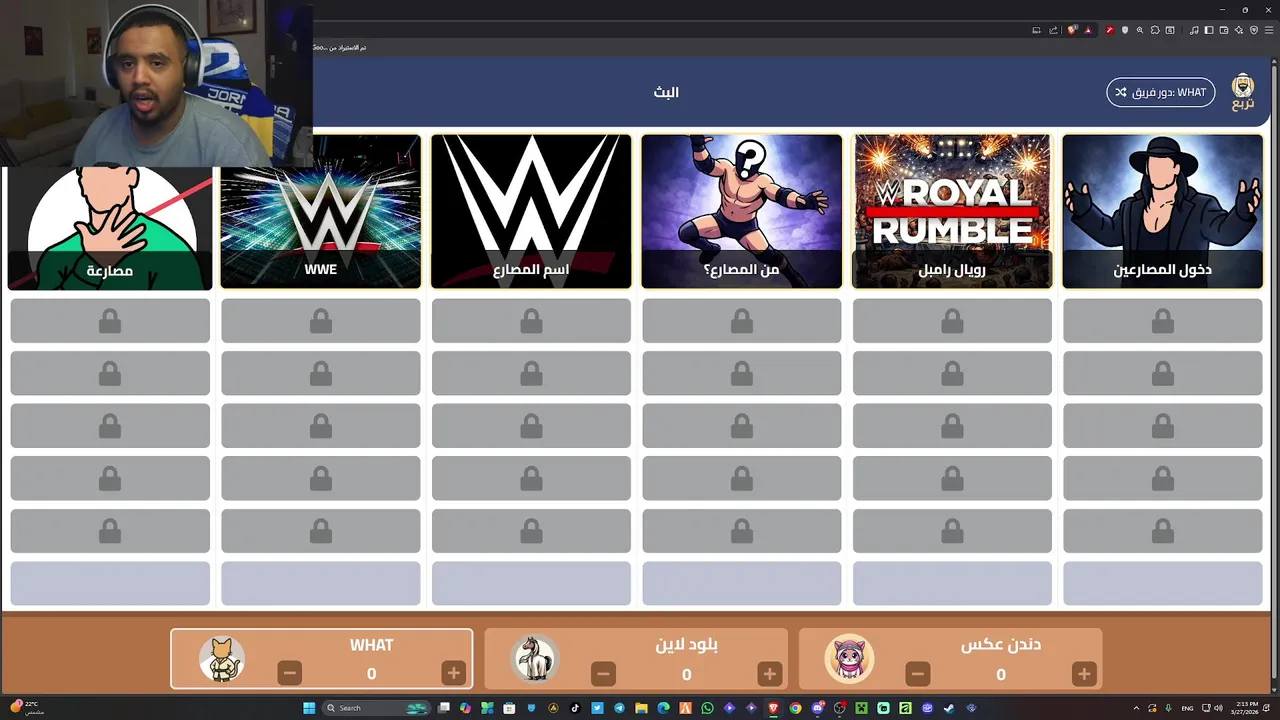Click the WHAT team cat avatar

tap(221, 659)
